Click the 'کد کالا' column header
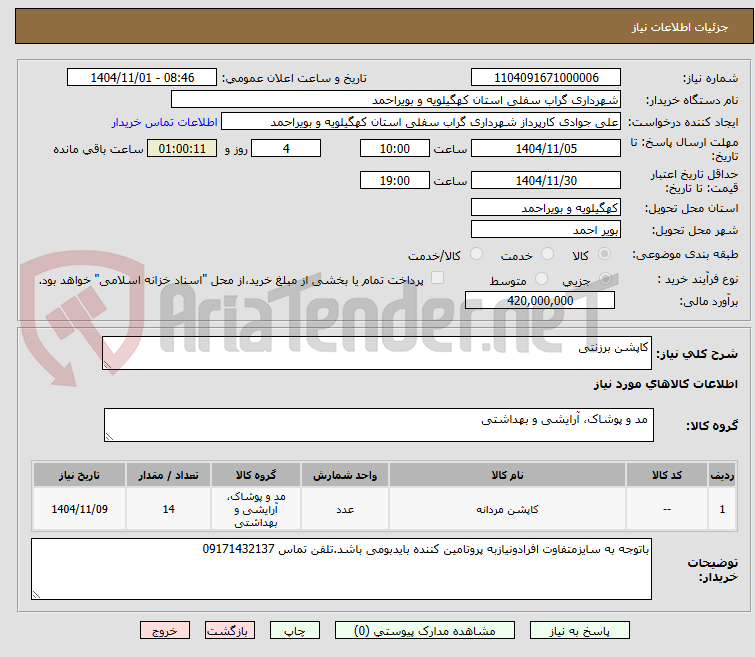Viewport: 755px width, 657px height. tap(667, 475)
